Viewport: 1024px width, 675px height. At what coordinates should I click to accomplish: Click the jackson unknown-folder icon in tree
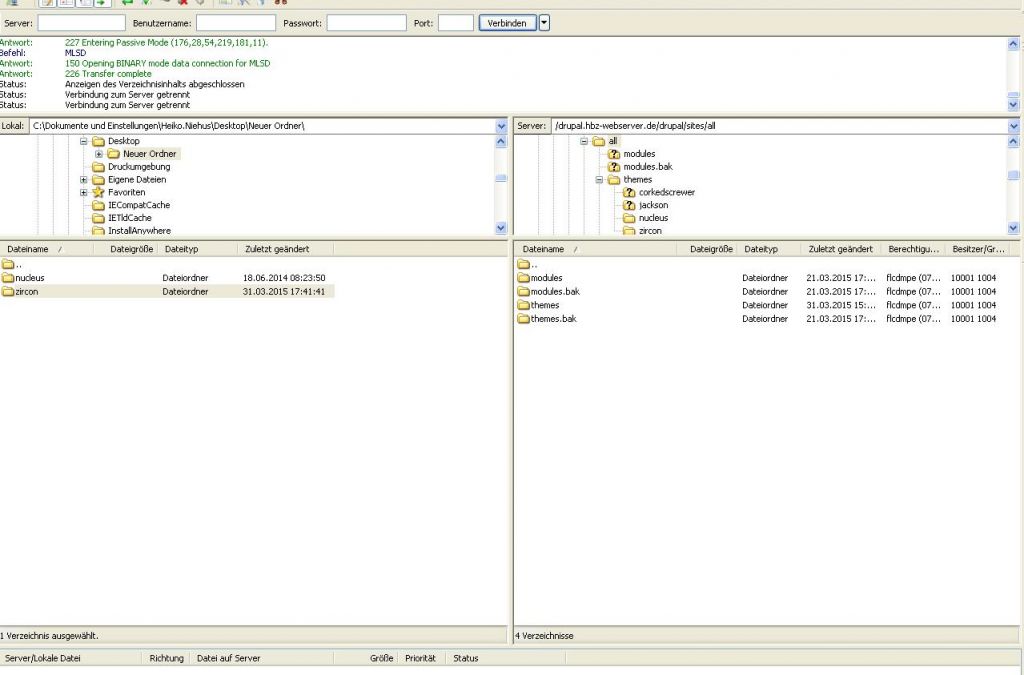[629, 205]
